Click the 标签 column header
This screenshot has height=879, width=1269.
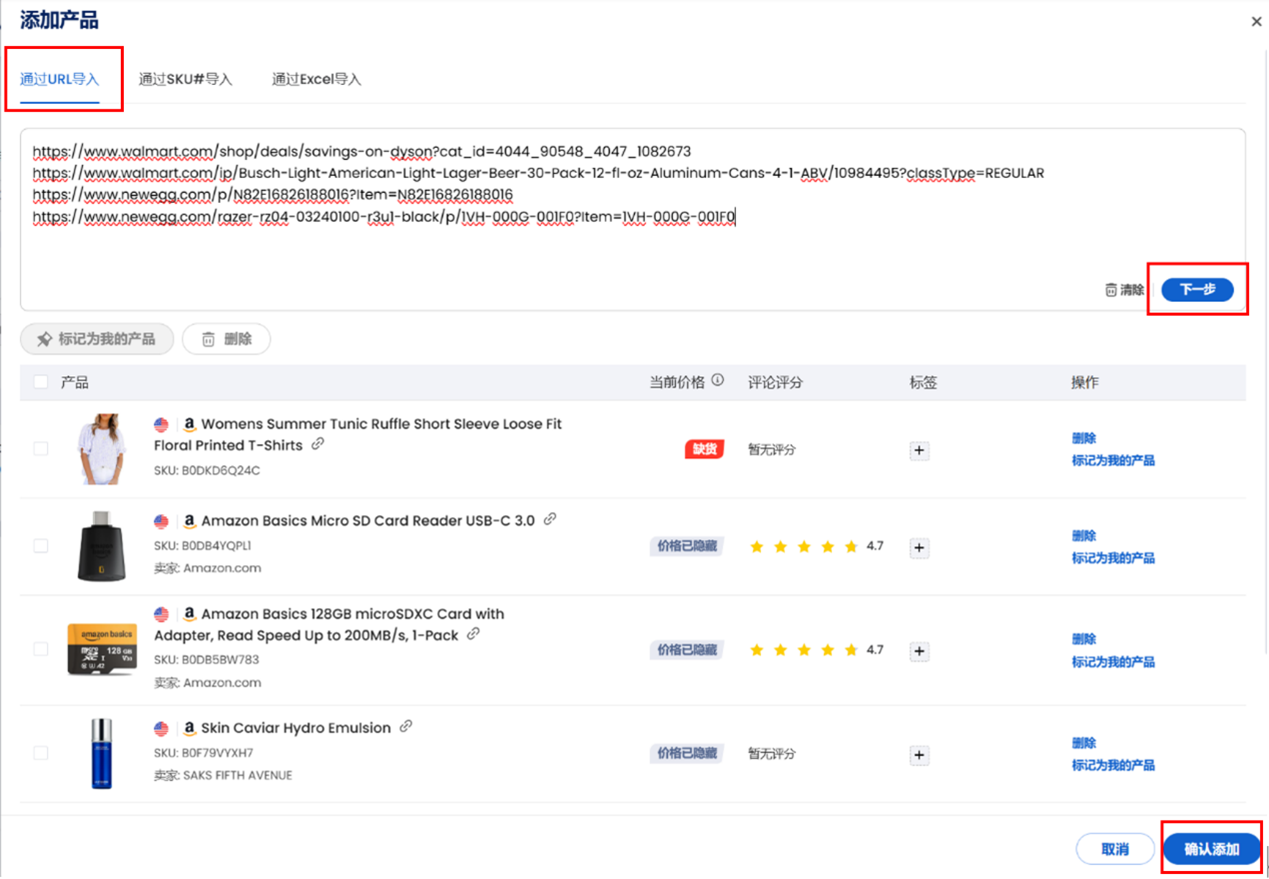pyautogui.click(x=923, y=382)
